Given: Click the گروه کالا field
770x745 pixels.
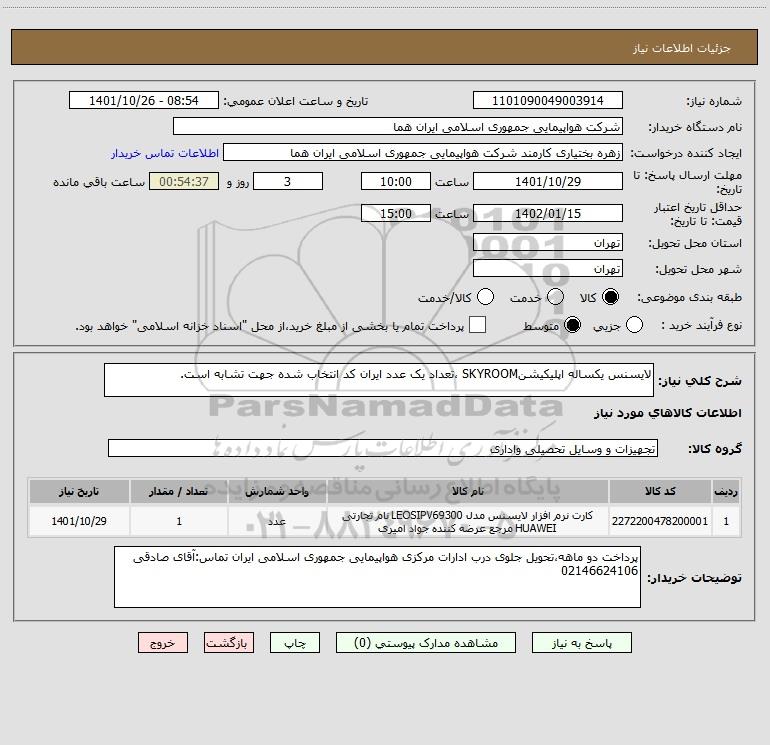Looking at the screenshot, I should pyautogui.click(x=383, y=448).
